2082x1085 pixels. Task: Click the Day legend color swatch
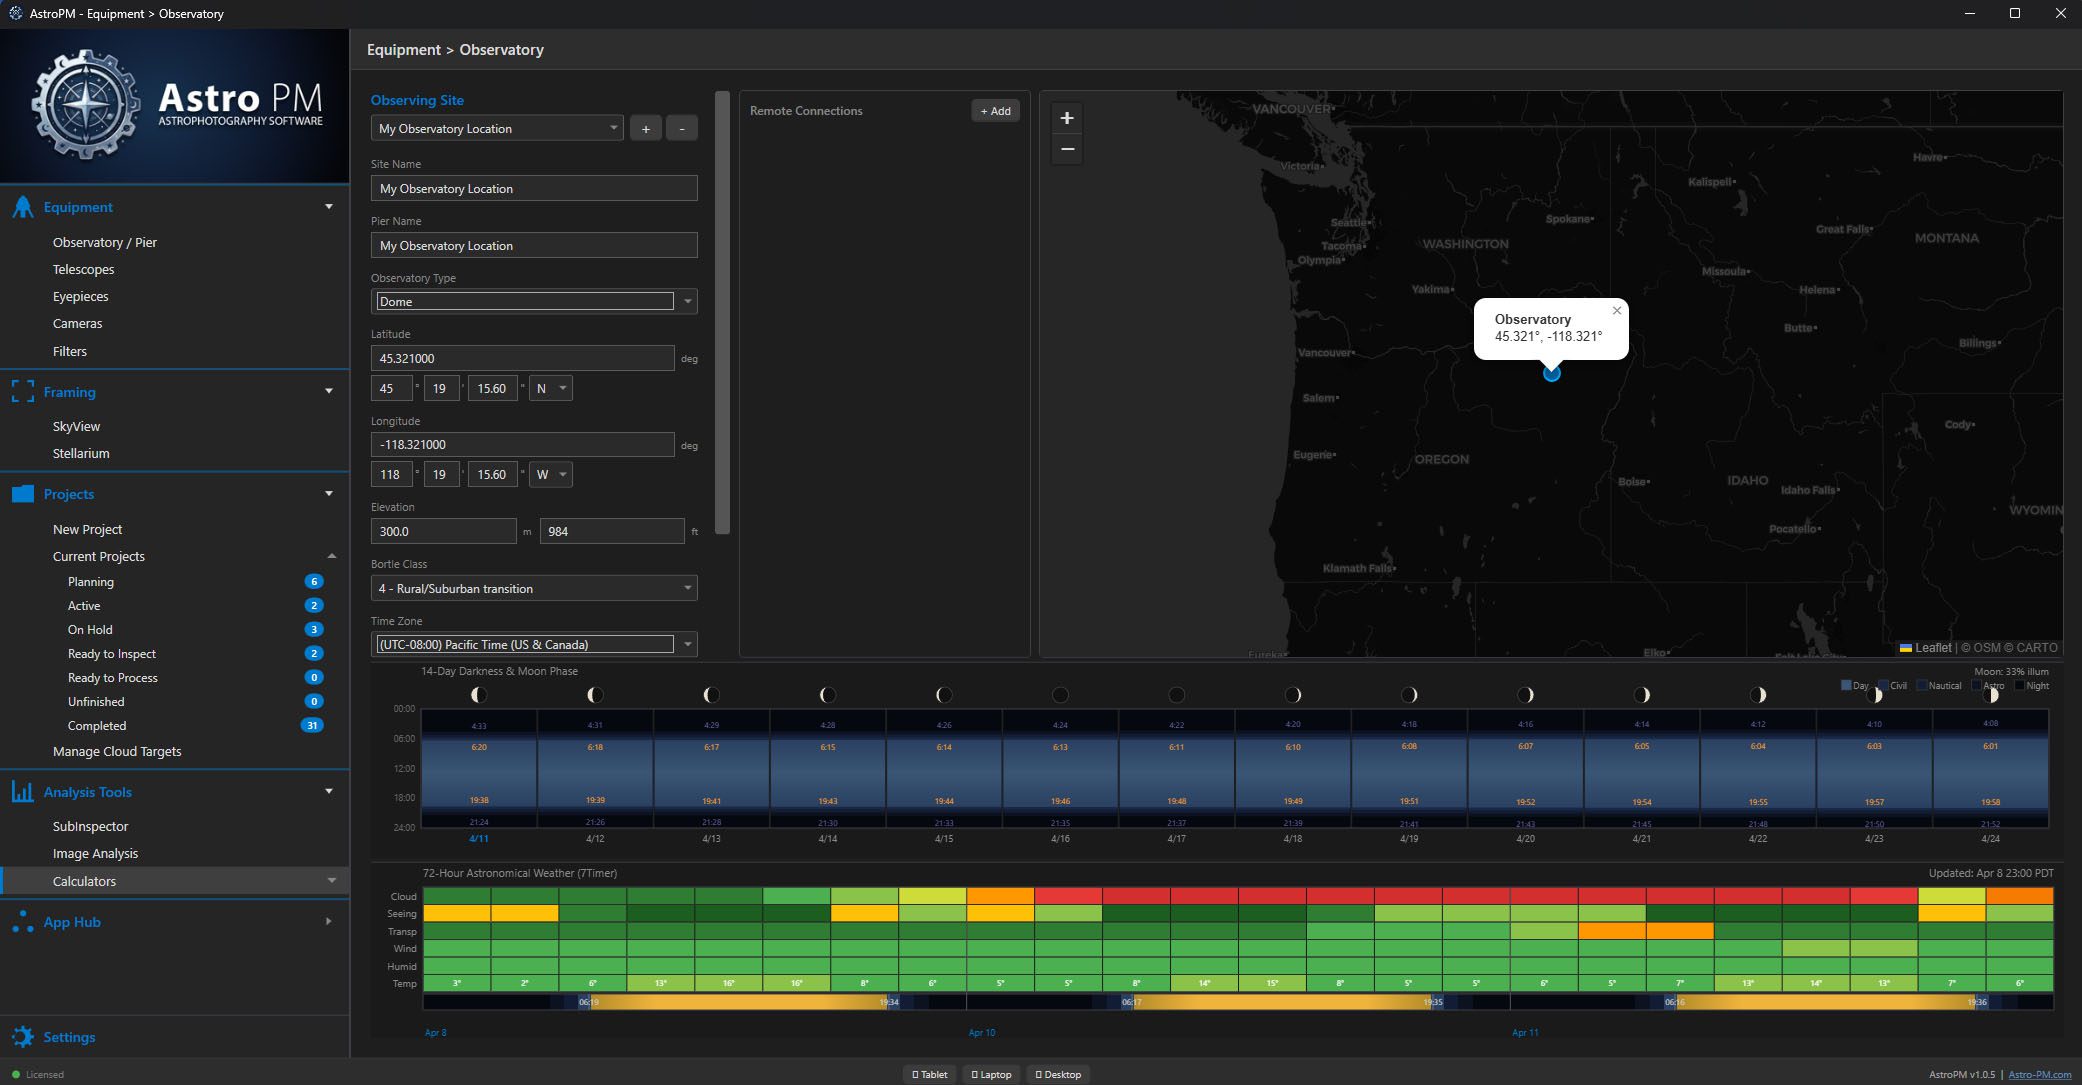pos(1846,685)
